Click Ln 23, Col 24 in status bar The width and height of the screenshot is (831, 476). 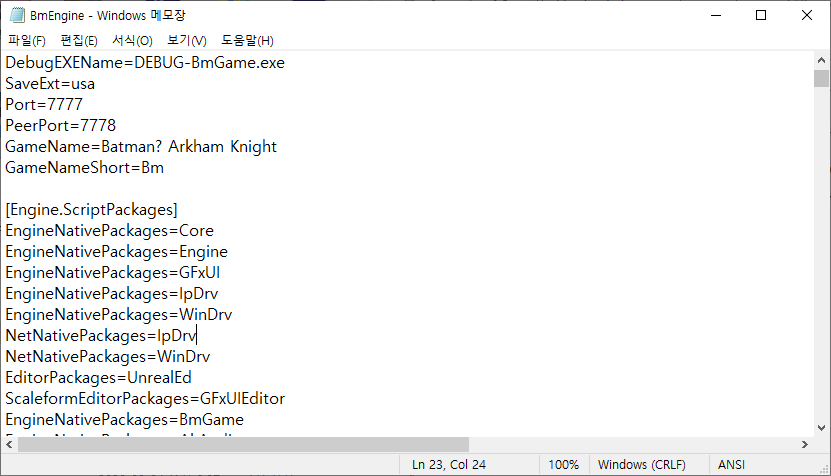(x=449, y=465)
